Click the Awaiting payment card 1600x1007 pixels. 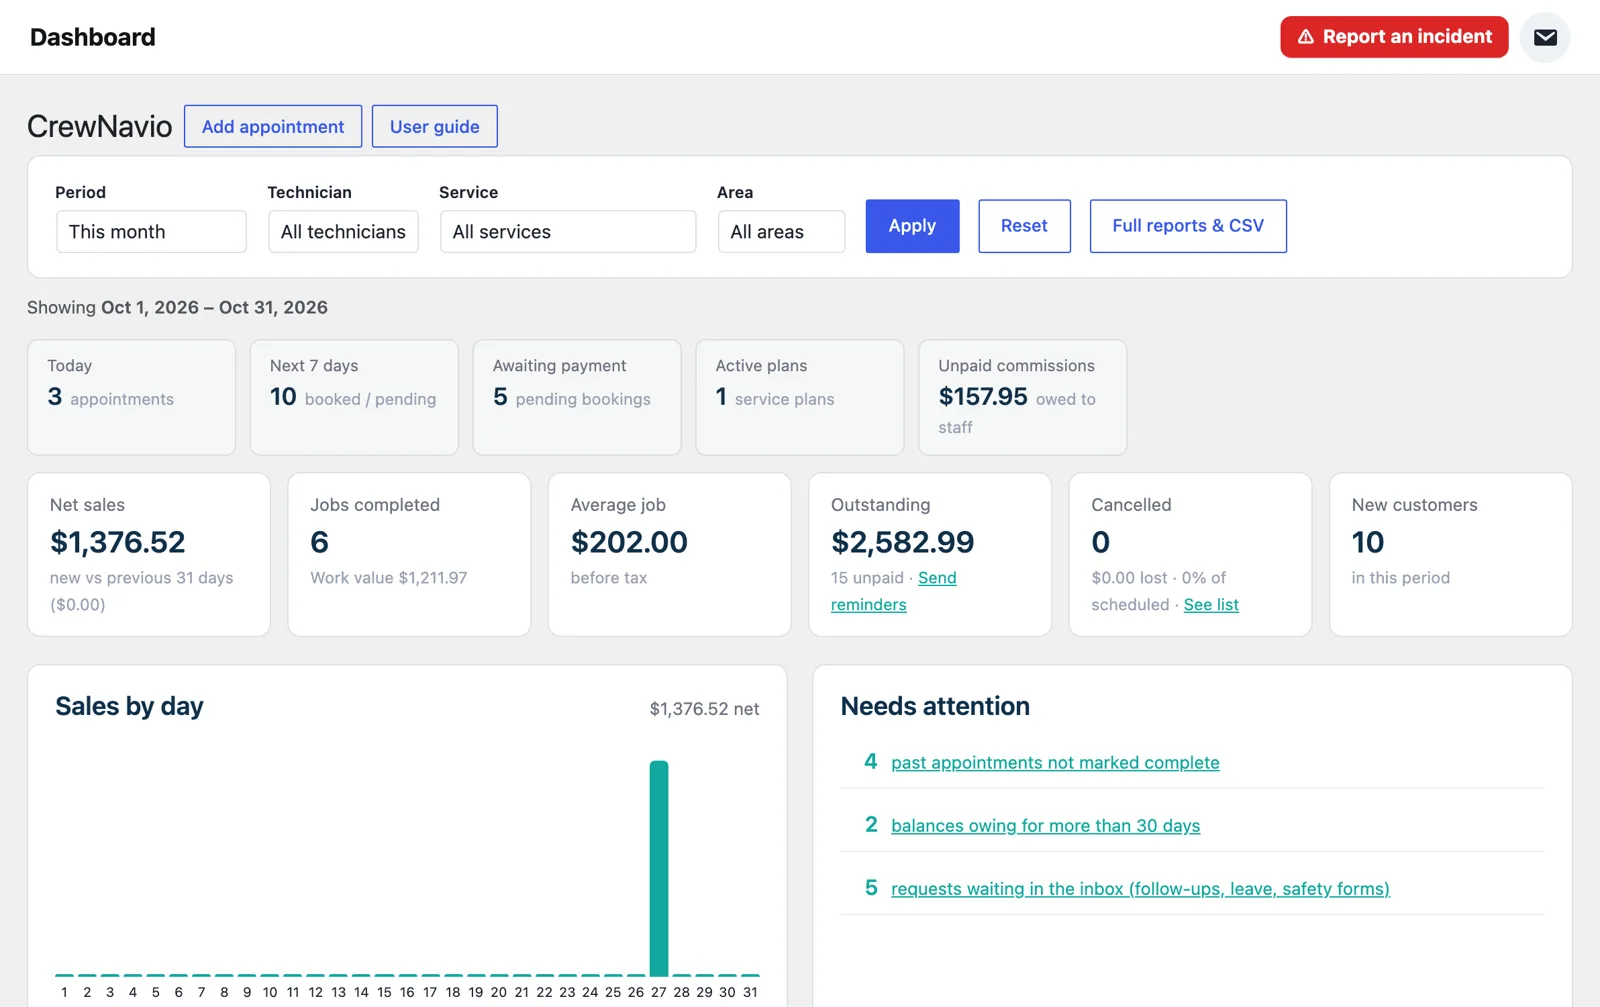(577, 397)
